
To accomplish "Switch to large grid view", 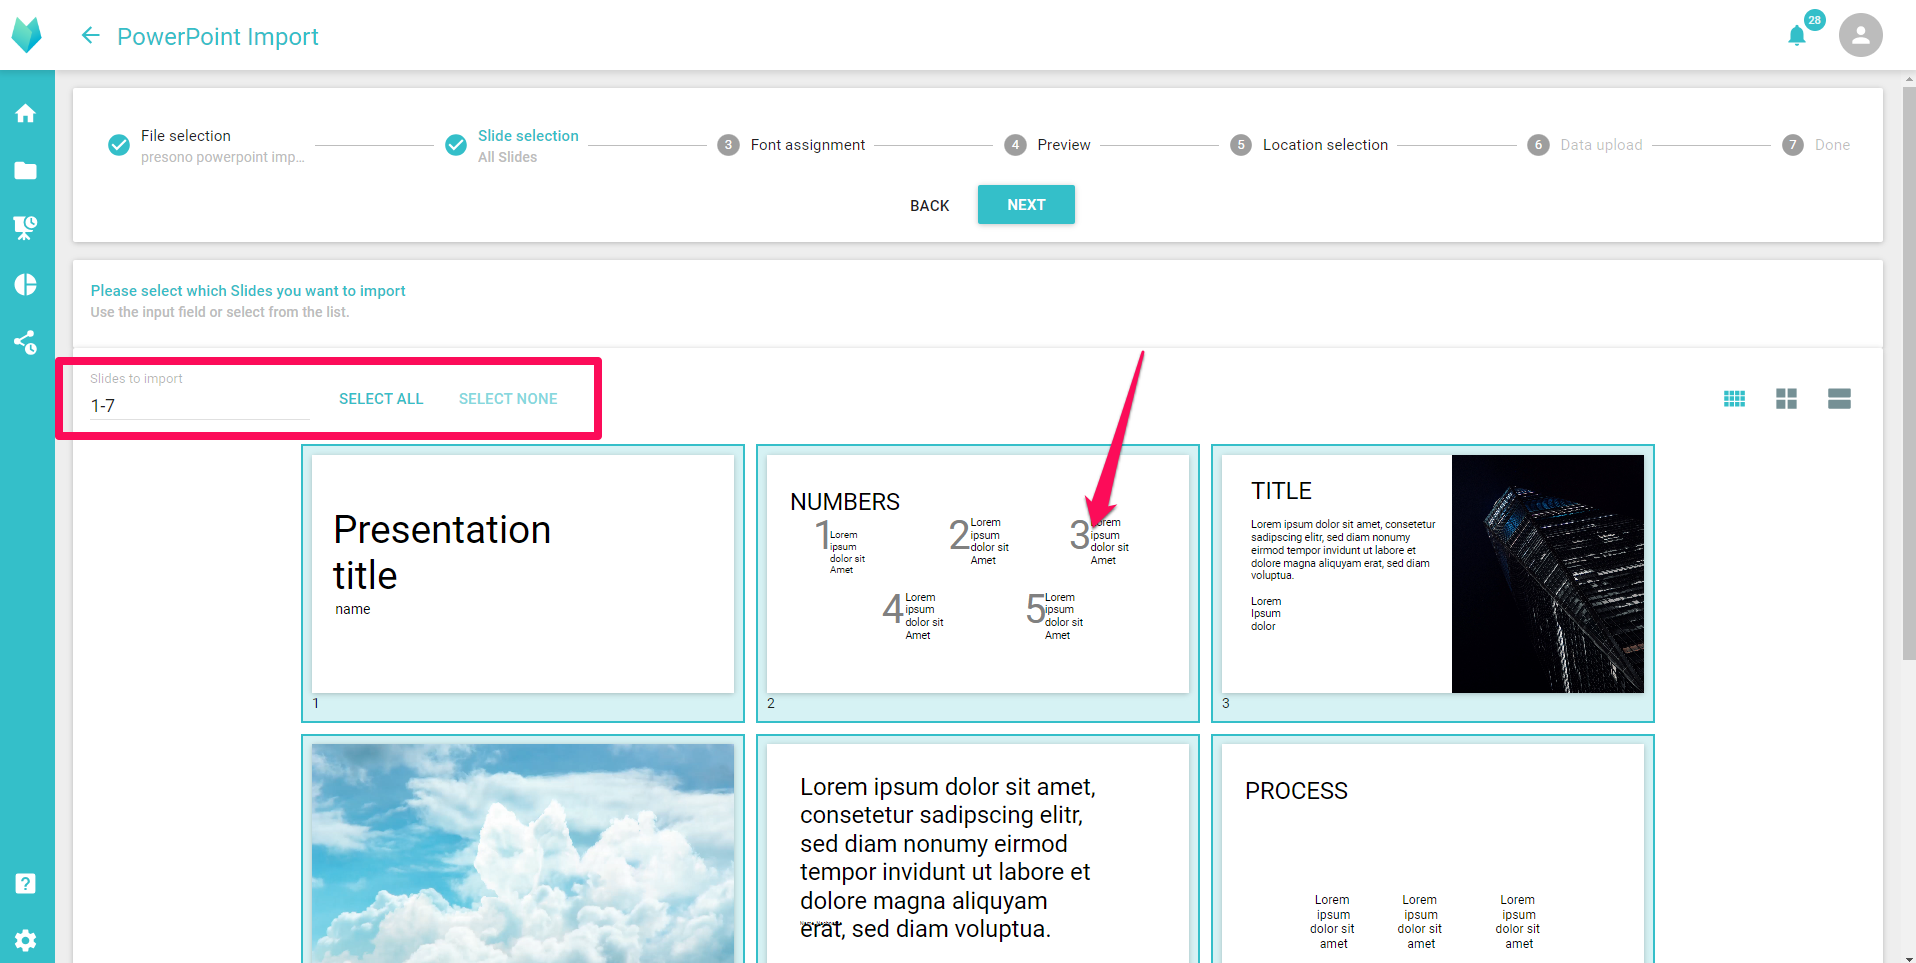I will coord(1787,399).
